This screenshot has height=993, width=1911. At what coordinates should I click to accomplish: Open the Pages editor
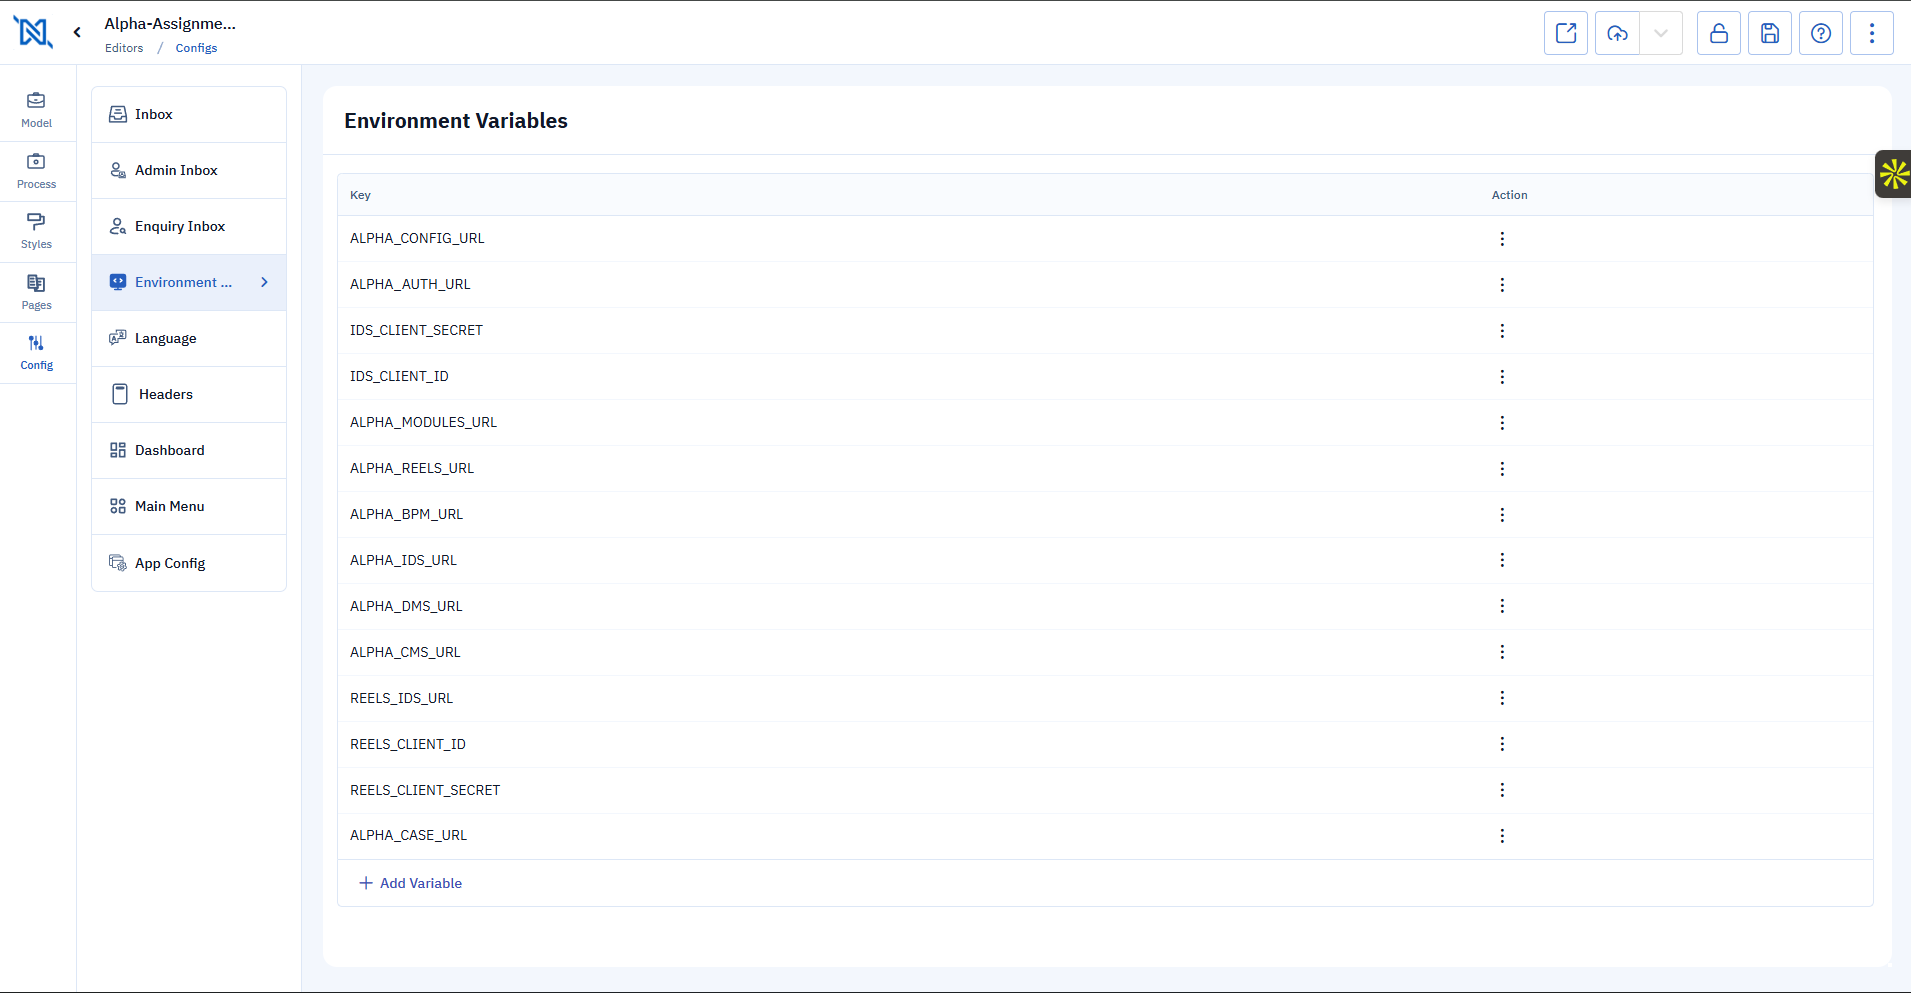[37, 291]
